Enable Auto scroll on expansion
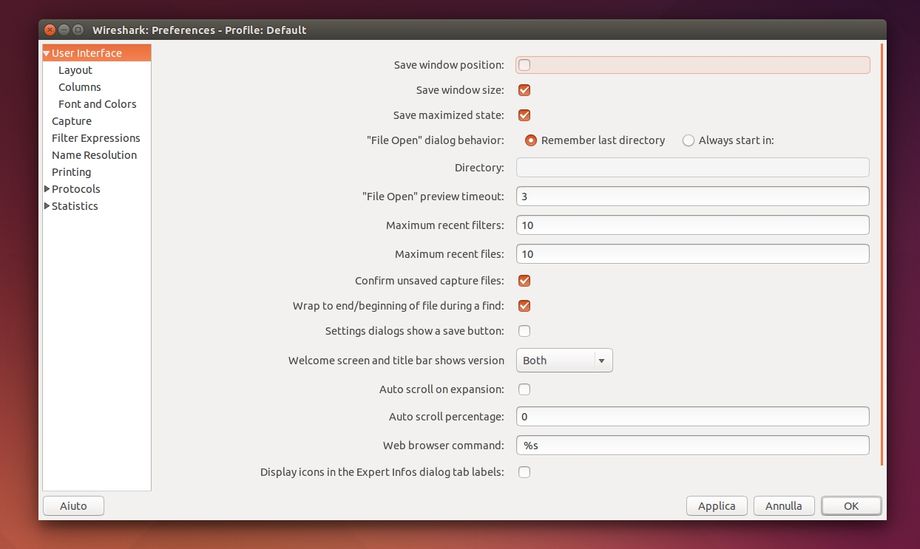 click(x=524, y=389)
